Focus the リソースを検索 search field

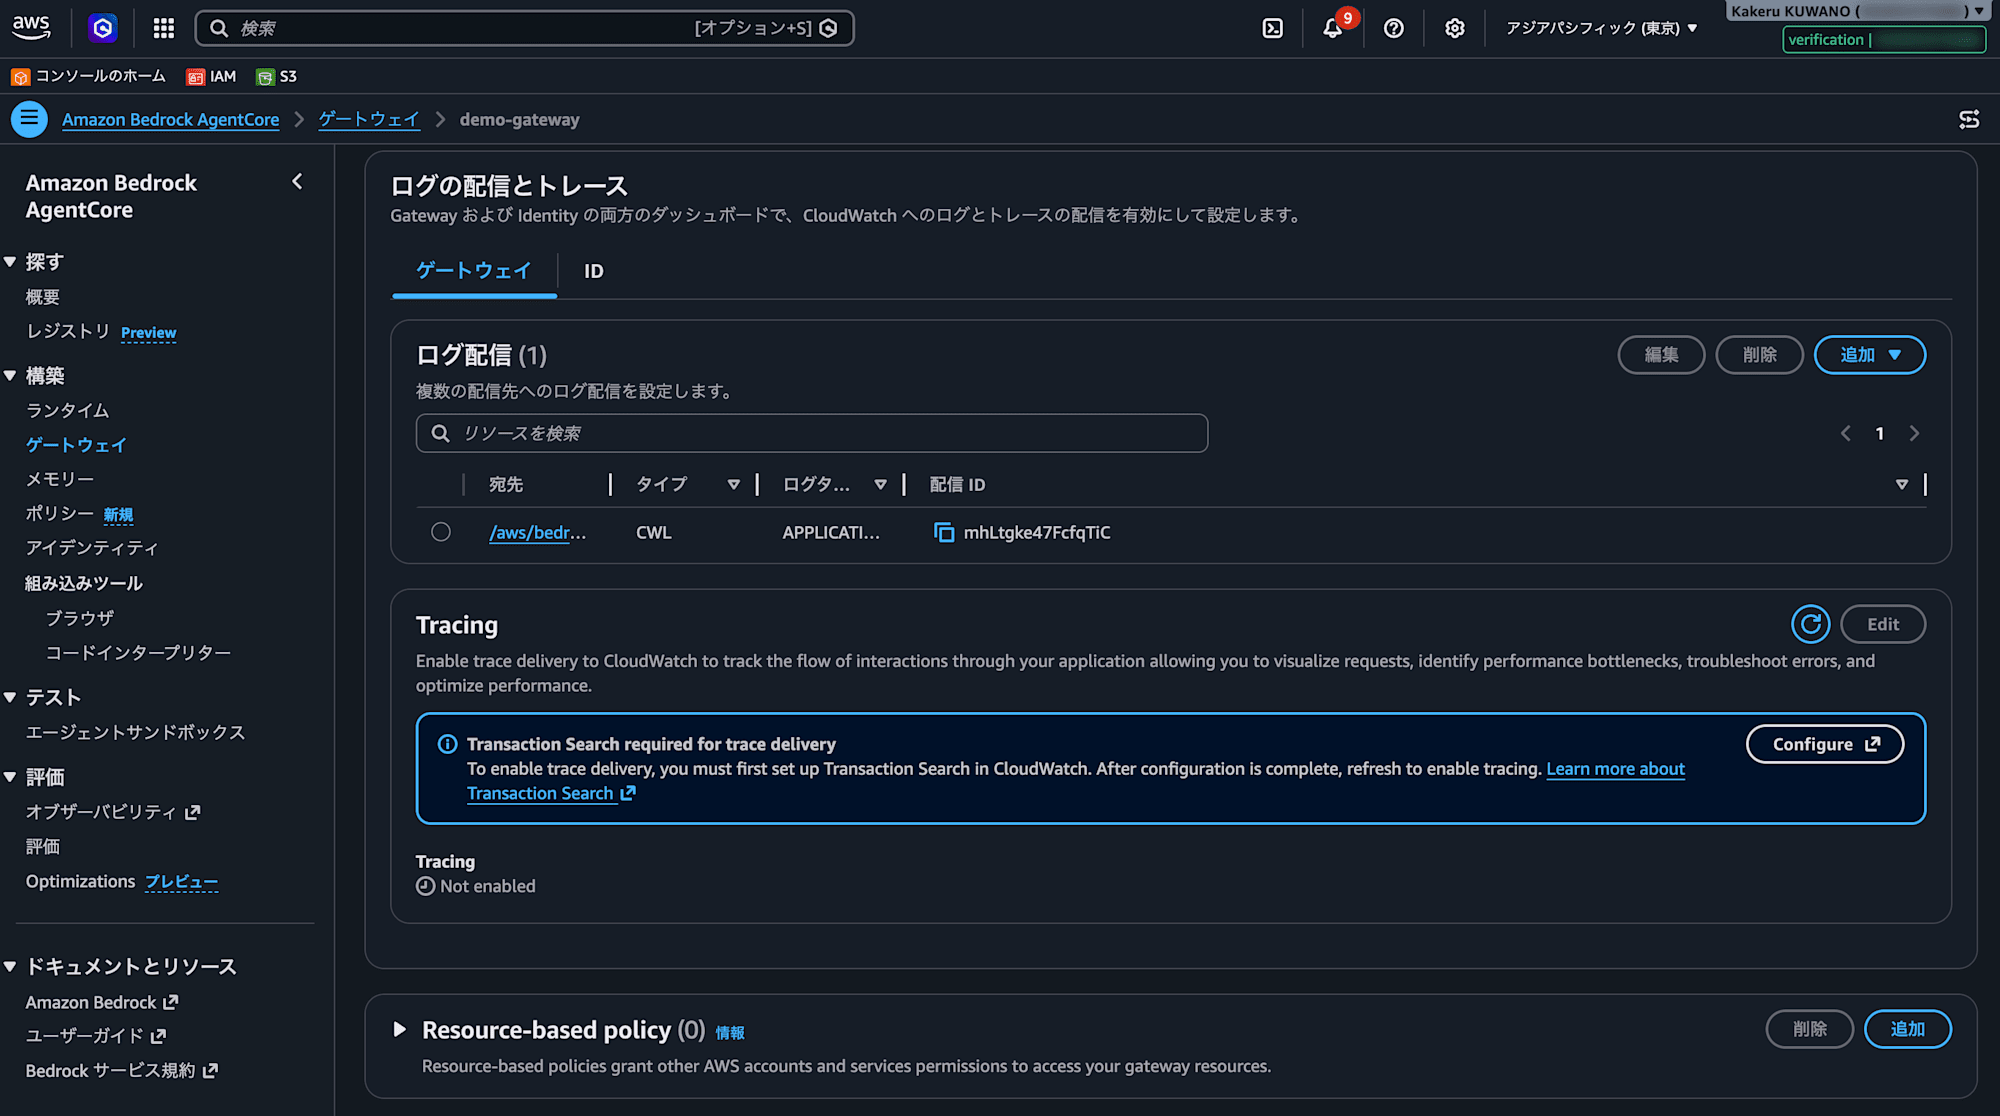[812, 433]
